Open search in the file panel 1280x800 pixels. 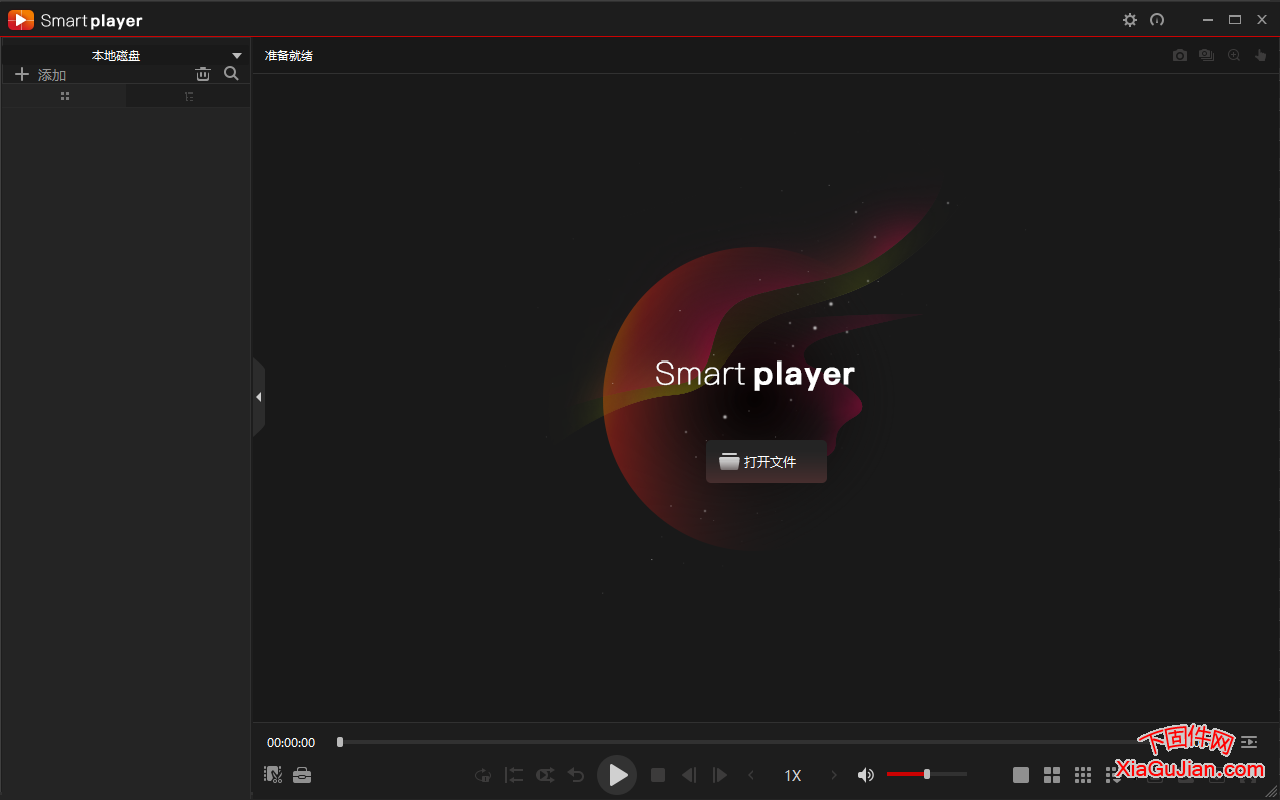click(231, 74)
